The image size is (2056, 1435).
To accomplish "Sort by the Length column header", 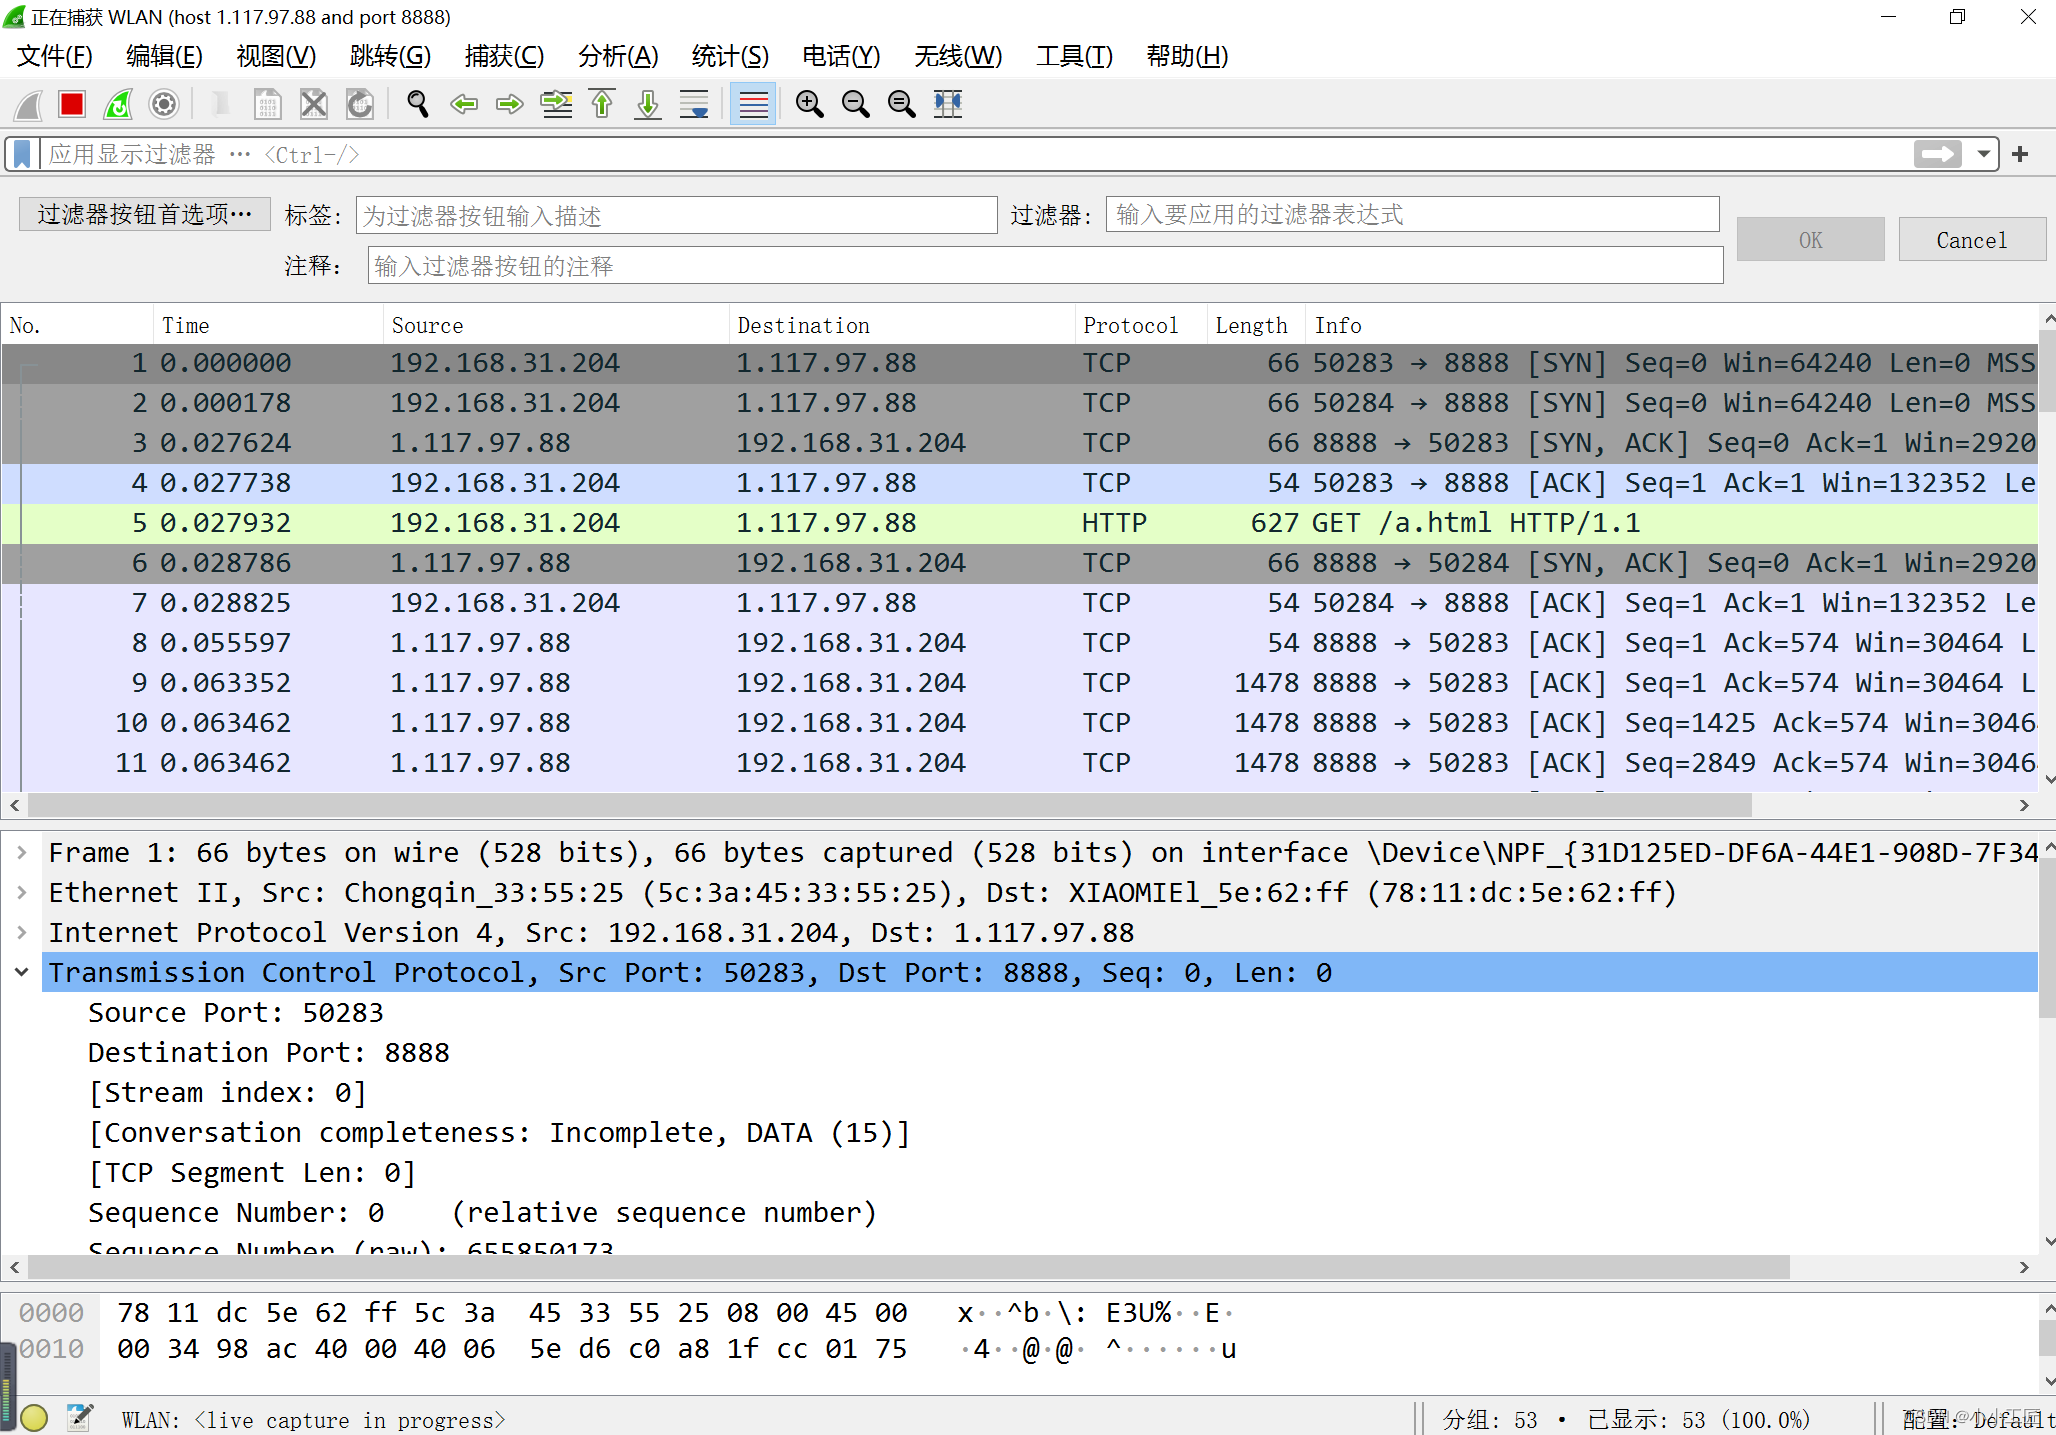I will point(1254,325).
